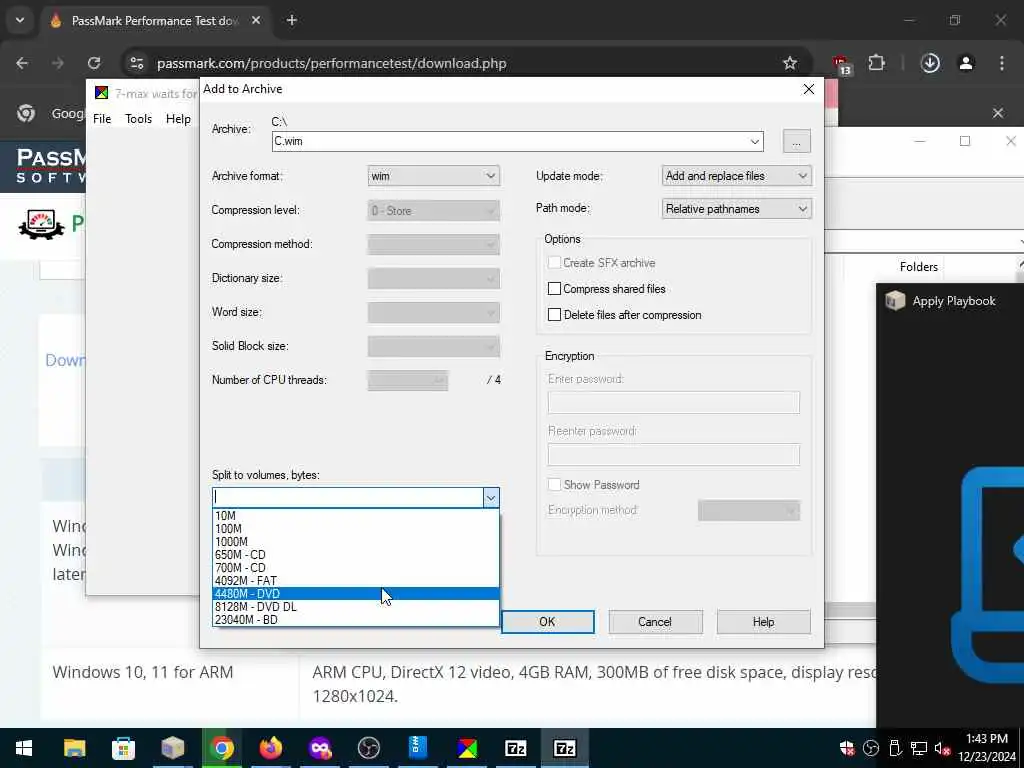
Task: Open the Path mode dropdown
Action: [737, 209]
